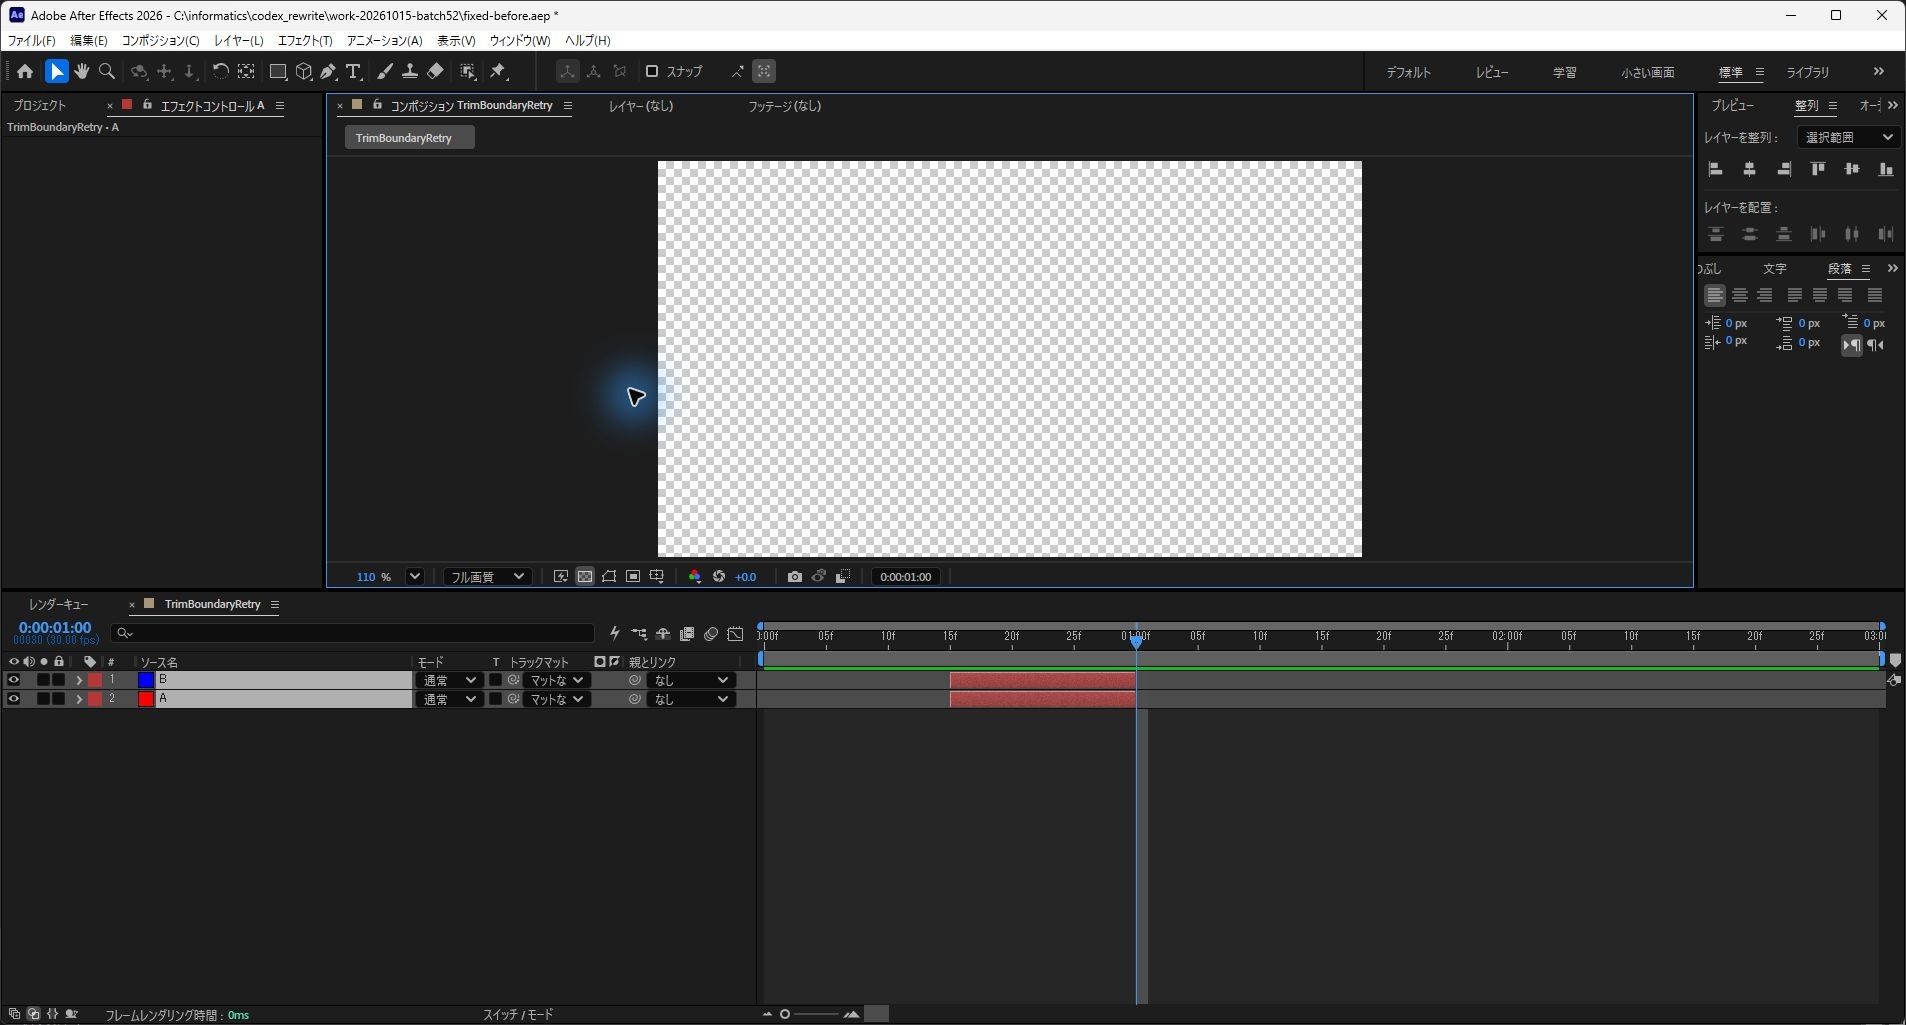Image resolution: width=1906 pixels, height=1025 pixels.
Task: Switch to デフォルト workspace
Action: [1408, 72]
